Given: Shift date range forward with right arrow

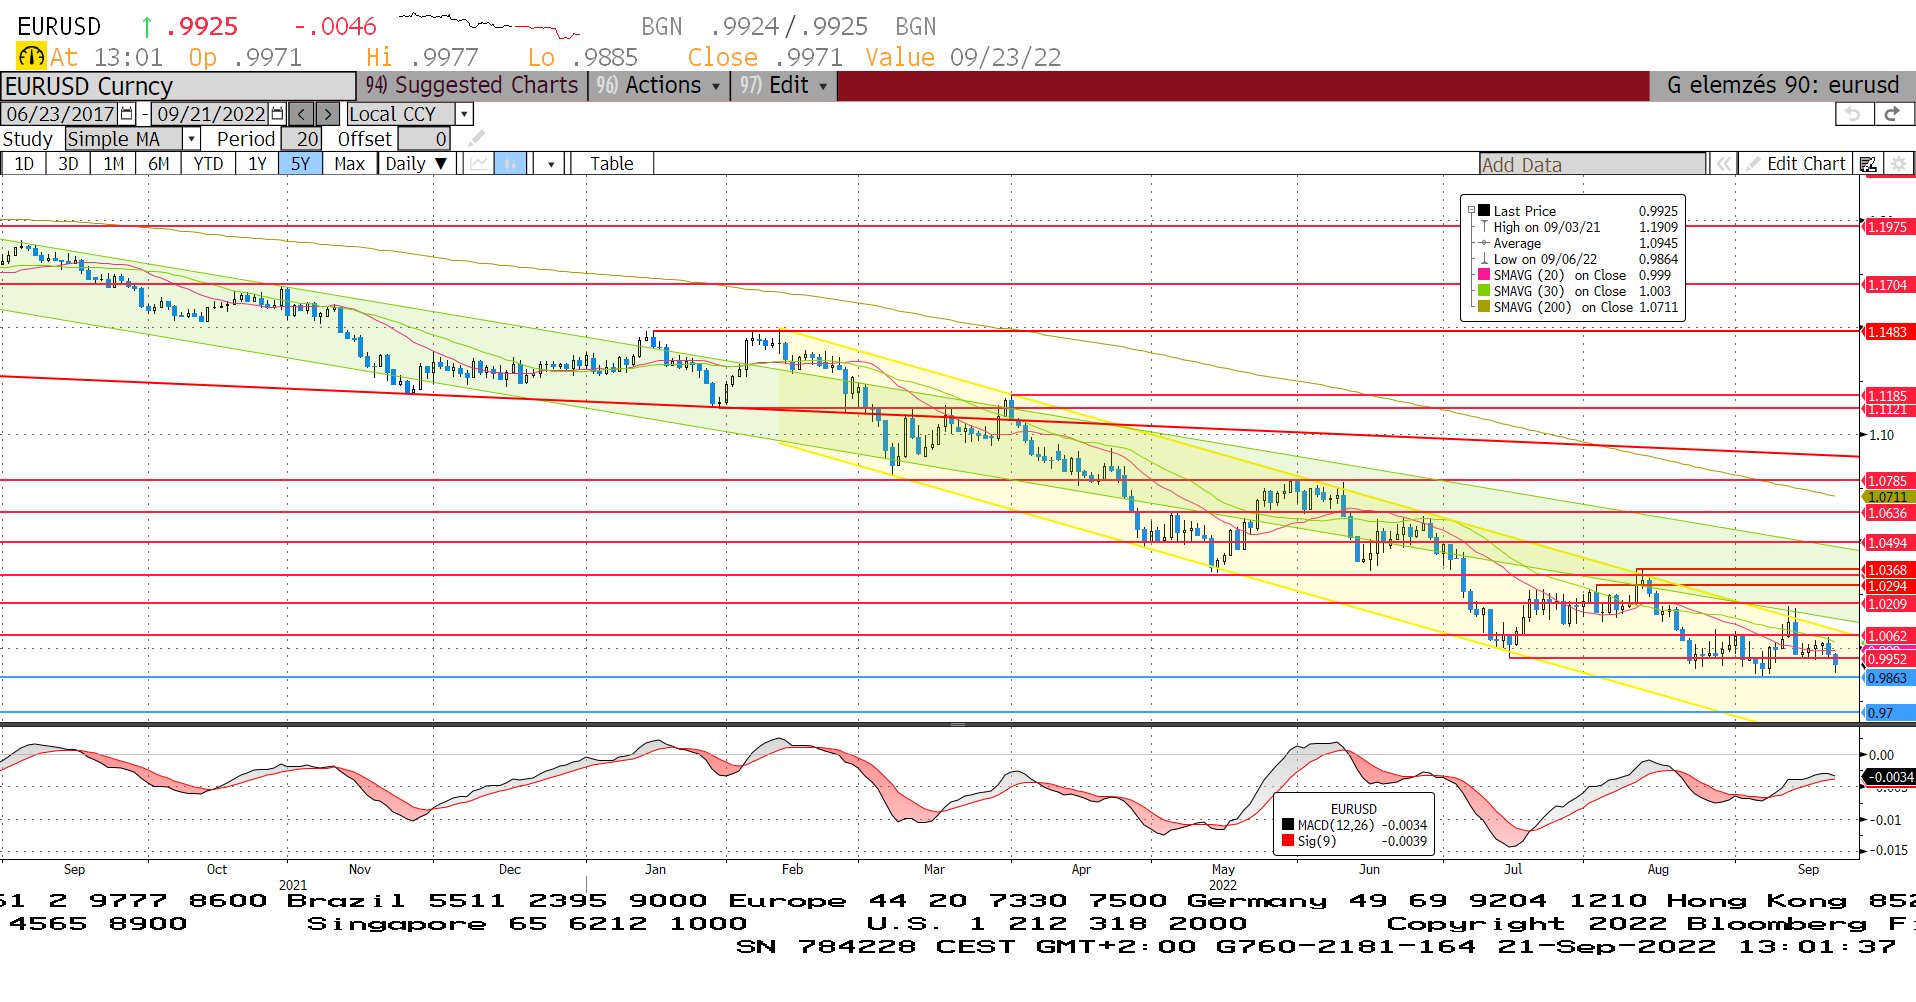Looking at the screenshot, I should [328, 114].
